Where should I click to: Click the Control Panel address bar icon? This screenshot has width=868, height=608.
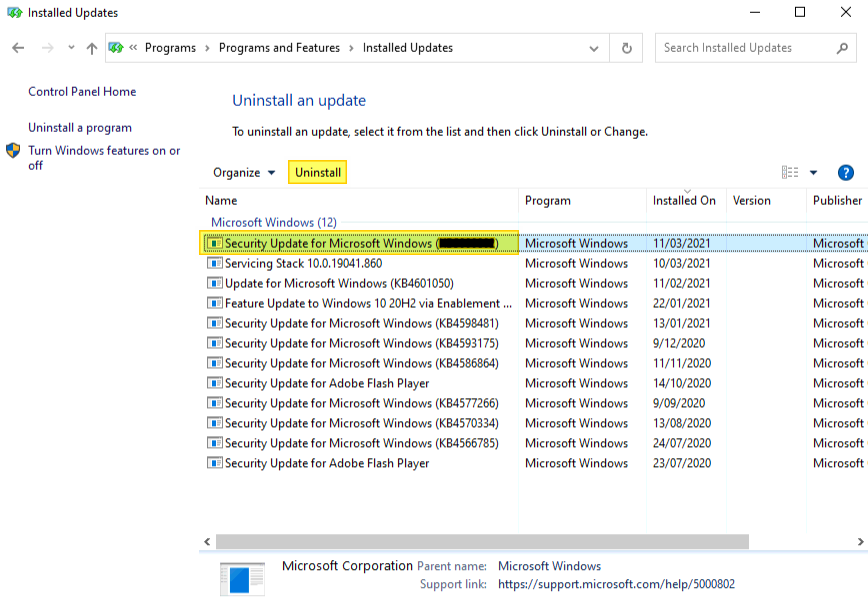pos(116,48)
